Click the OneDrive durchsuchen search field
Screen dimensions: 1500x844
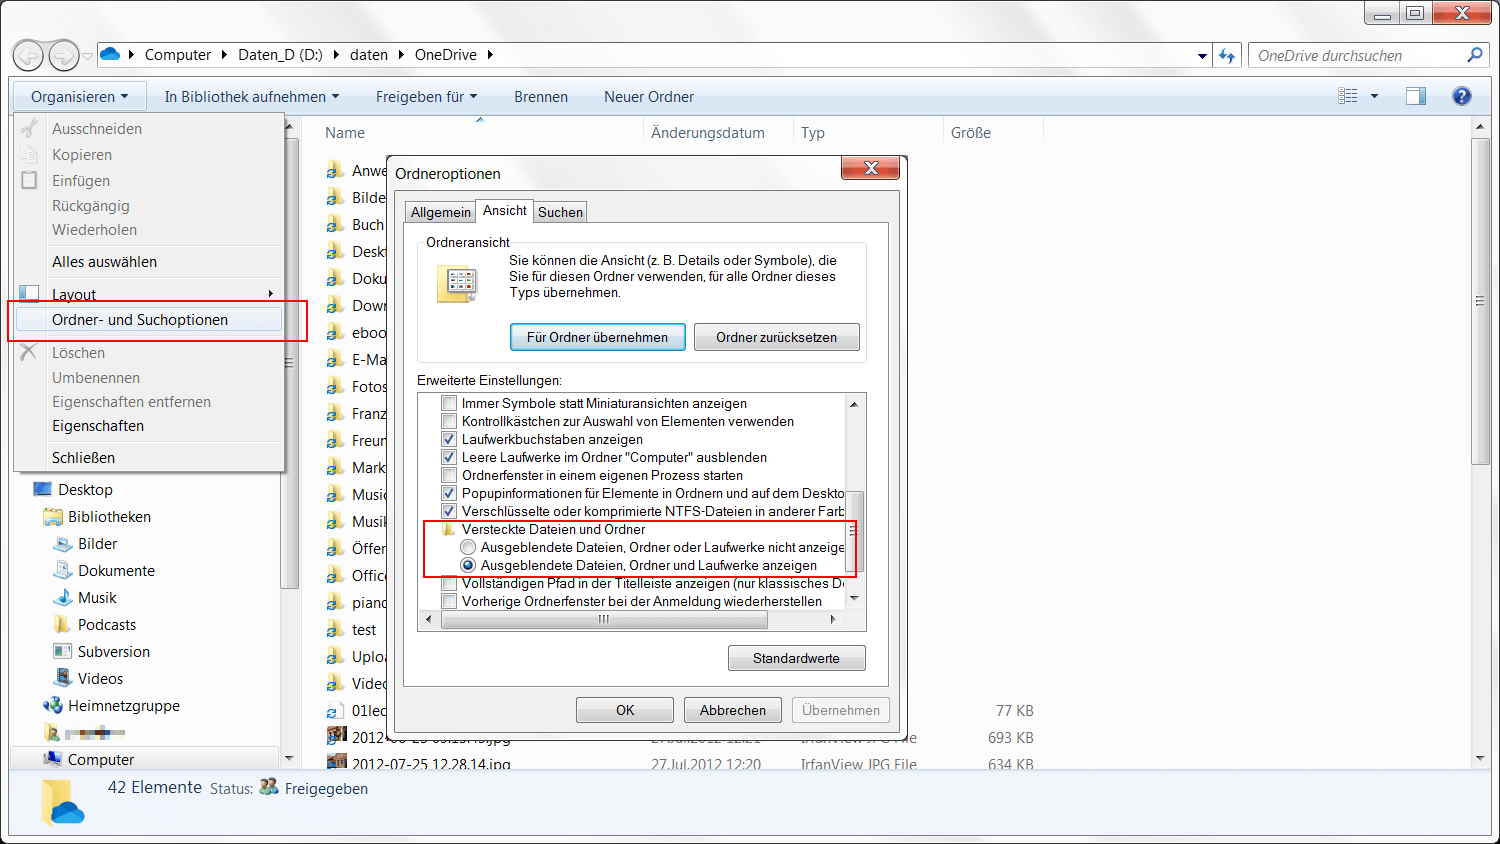point(1357,55)
